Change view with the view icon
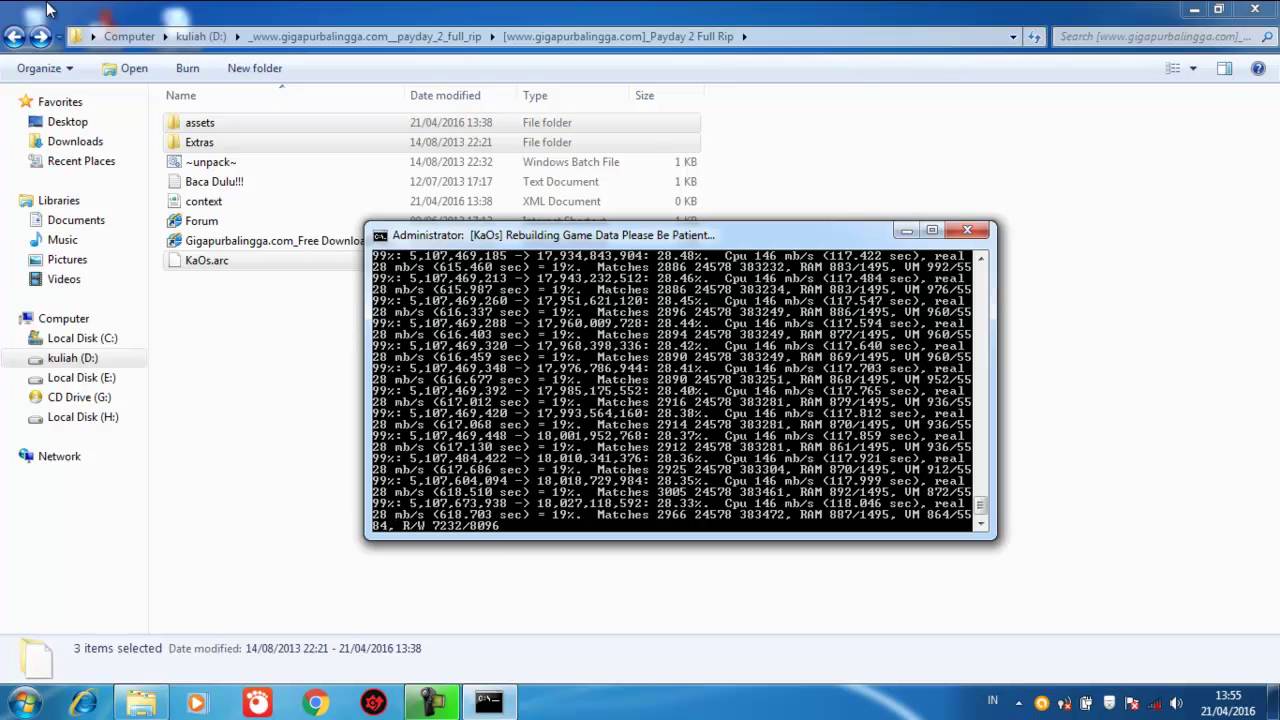 click(x=1173, y=68)
